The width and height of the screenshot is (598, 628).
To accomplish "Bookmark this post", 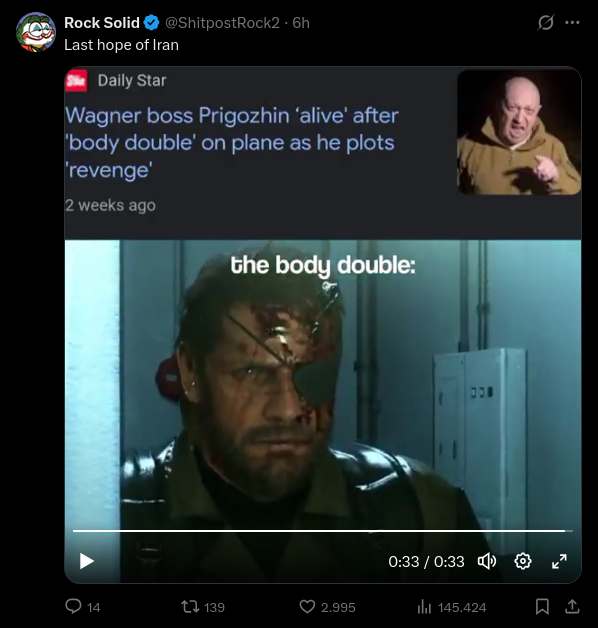I will [x=542, y=606].
